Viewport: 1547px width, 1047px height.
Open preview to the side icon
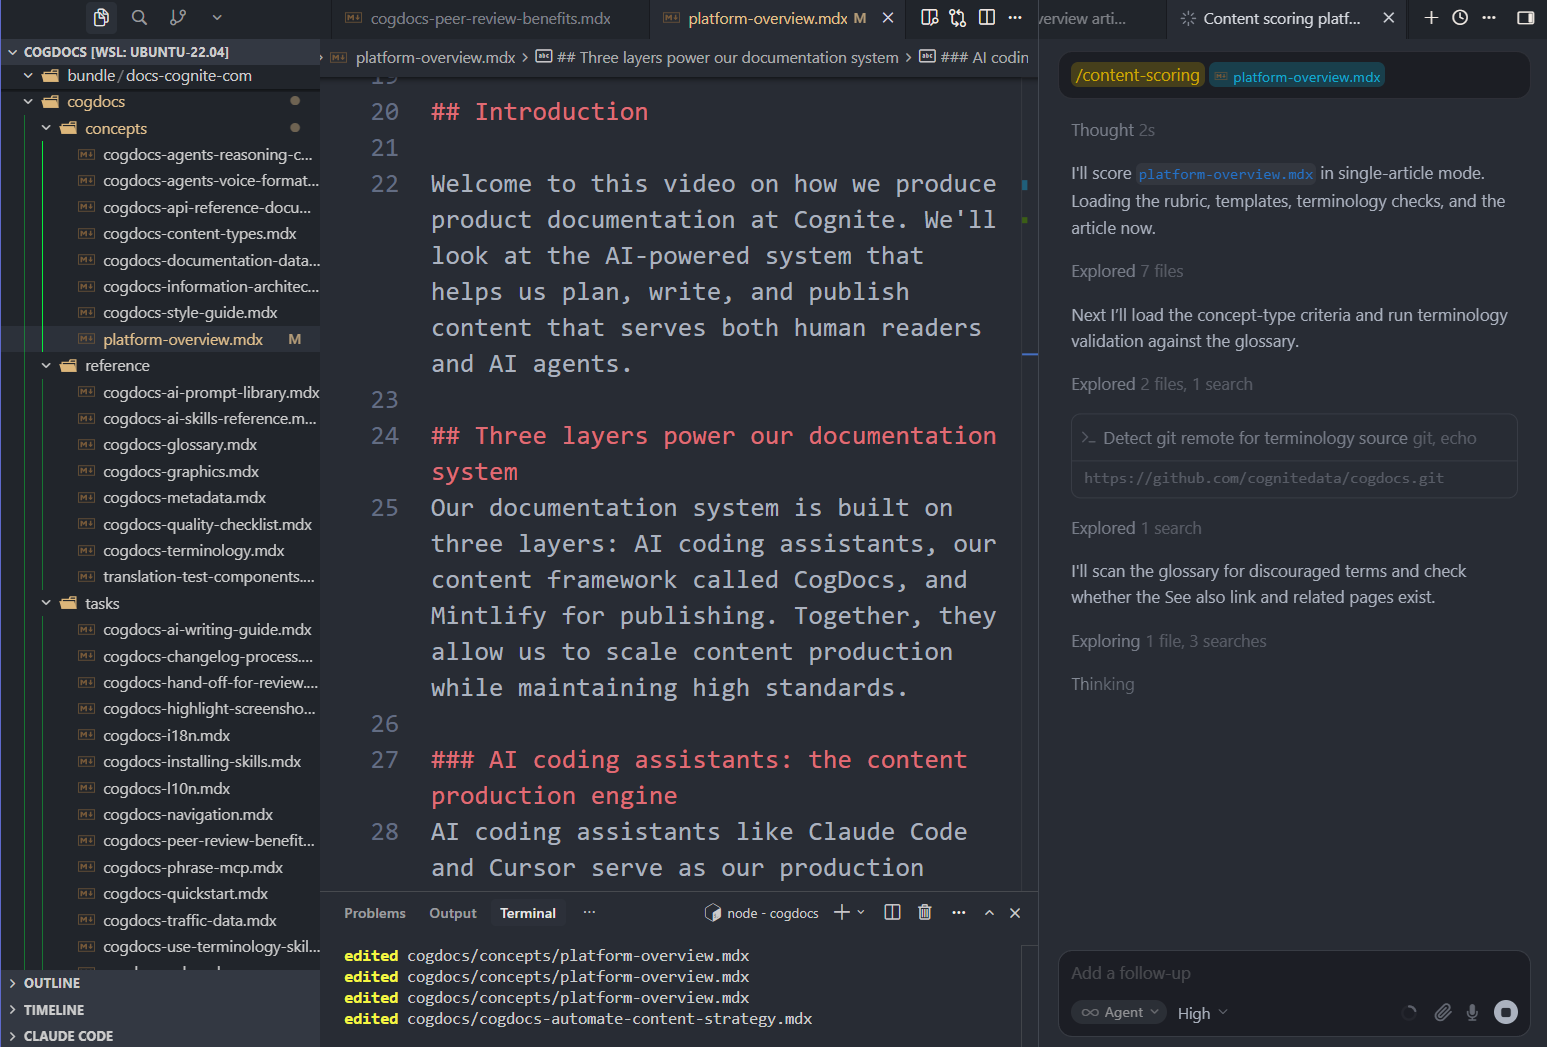pyautogui.click(x=929, y=17)
